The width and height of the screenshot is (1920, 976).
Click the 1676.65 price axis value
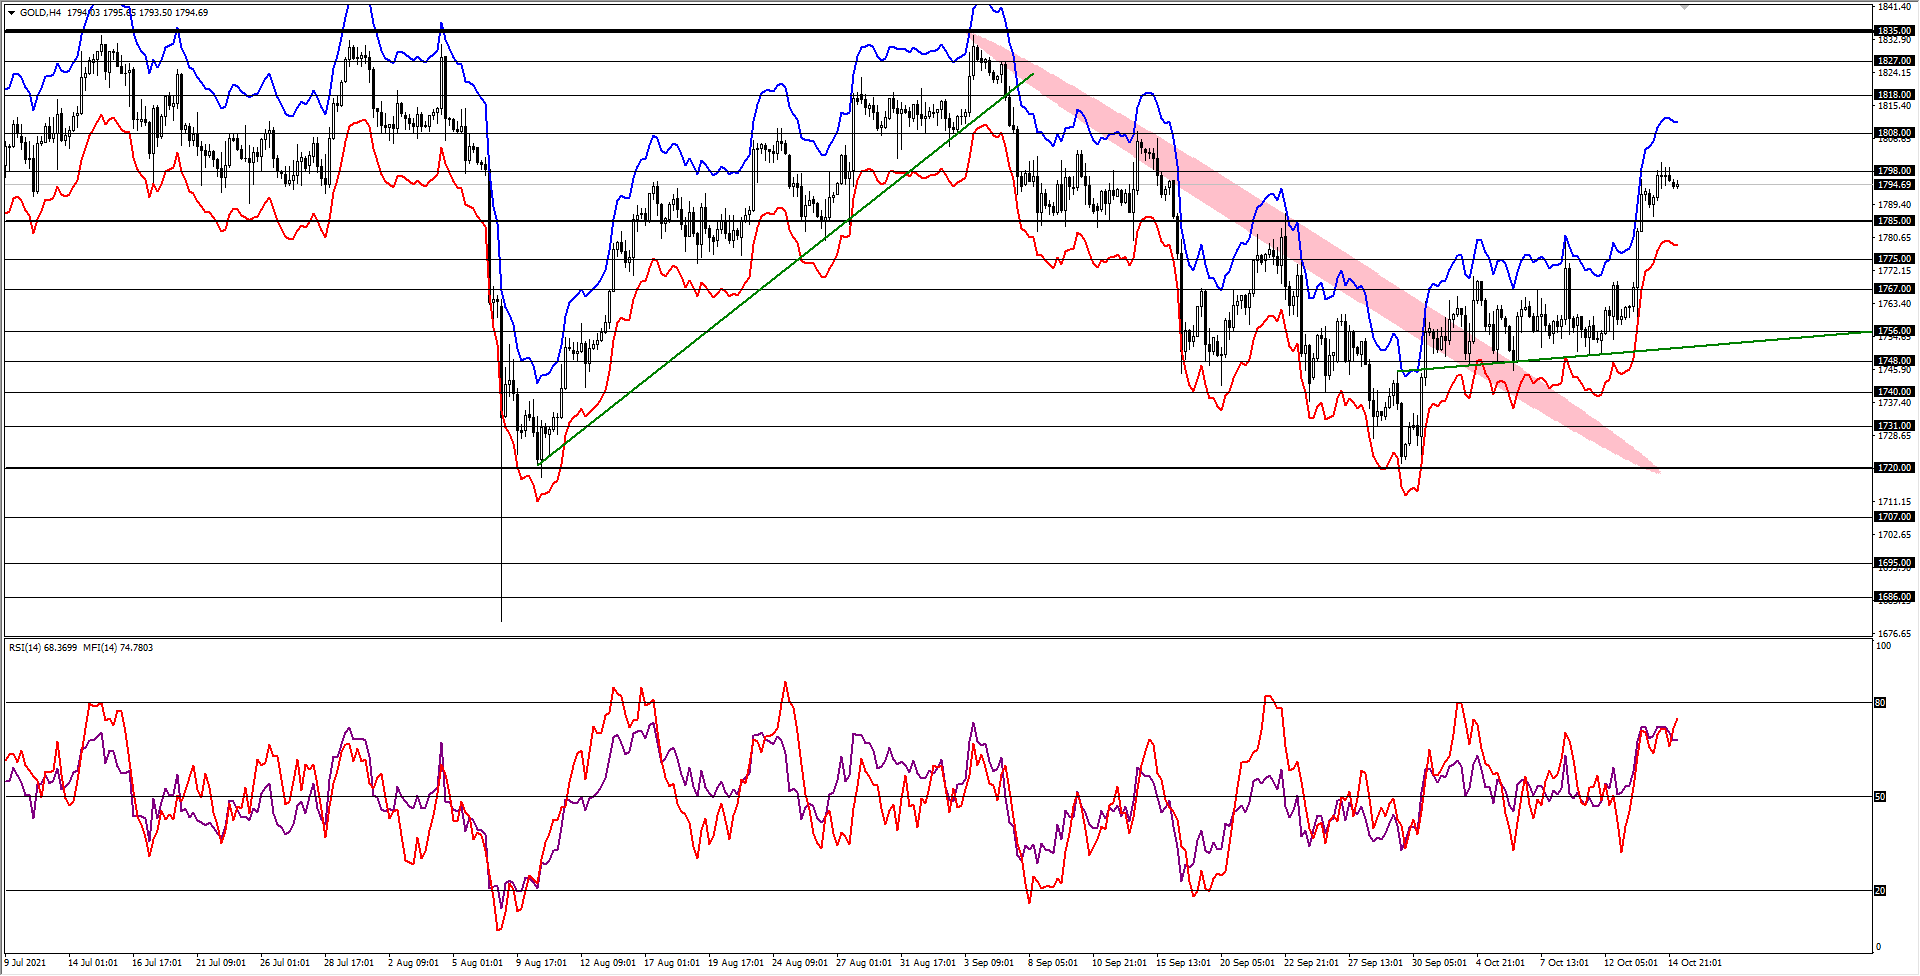pos(1894,634)
